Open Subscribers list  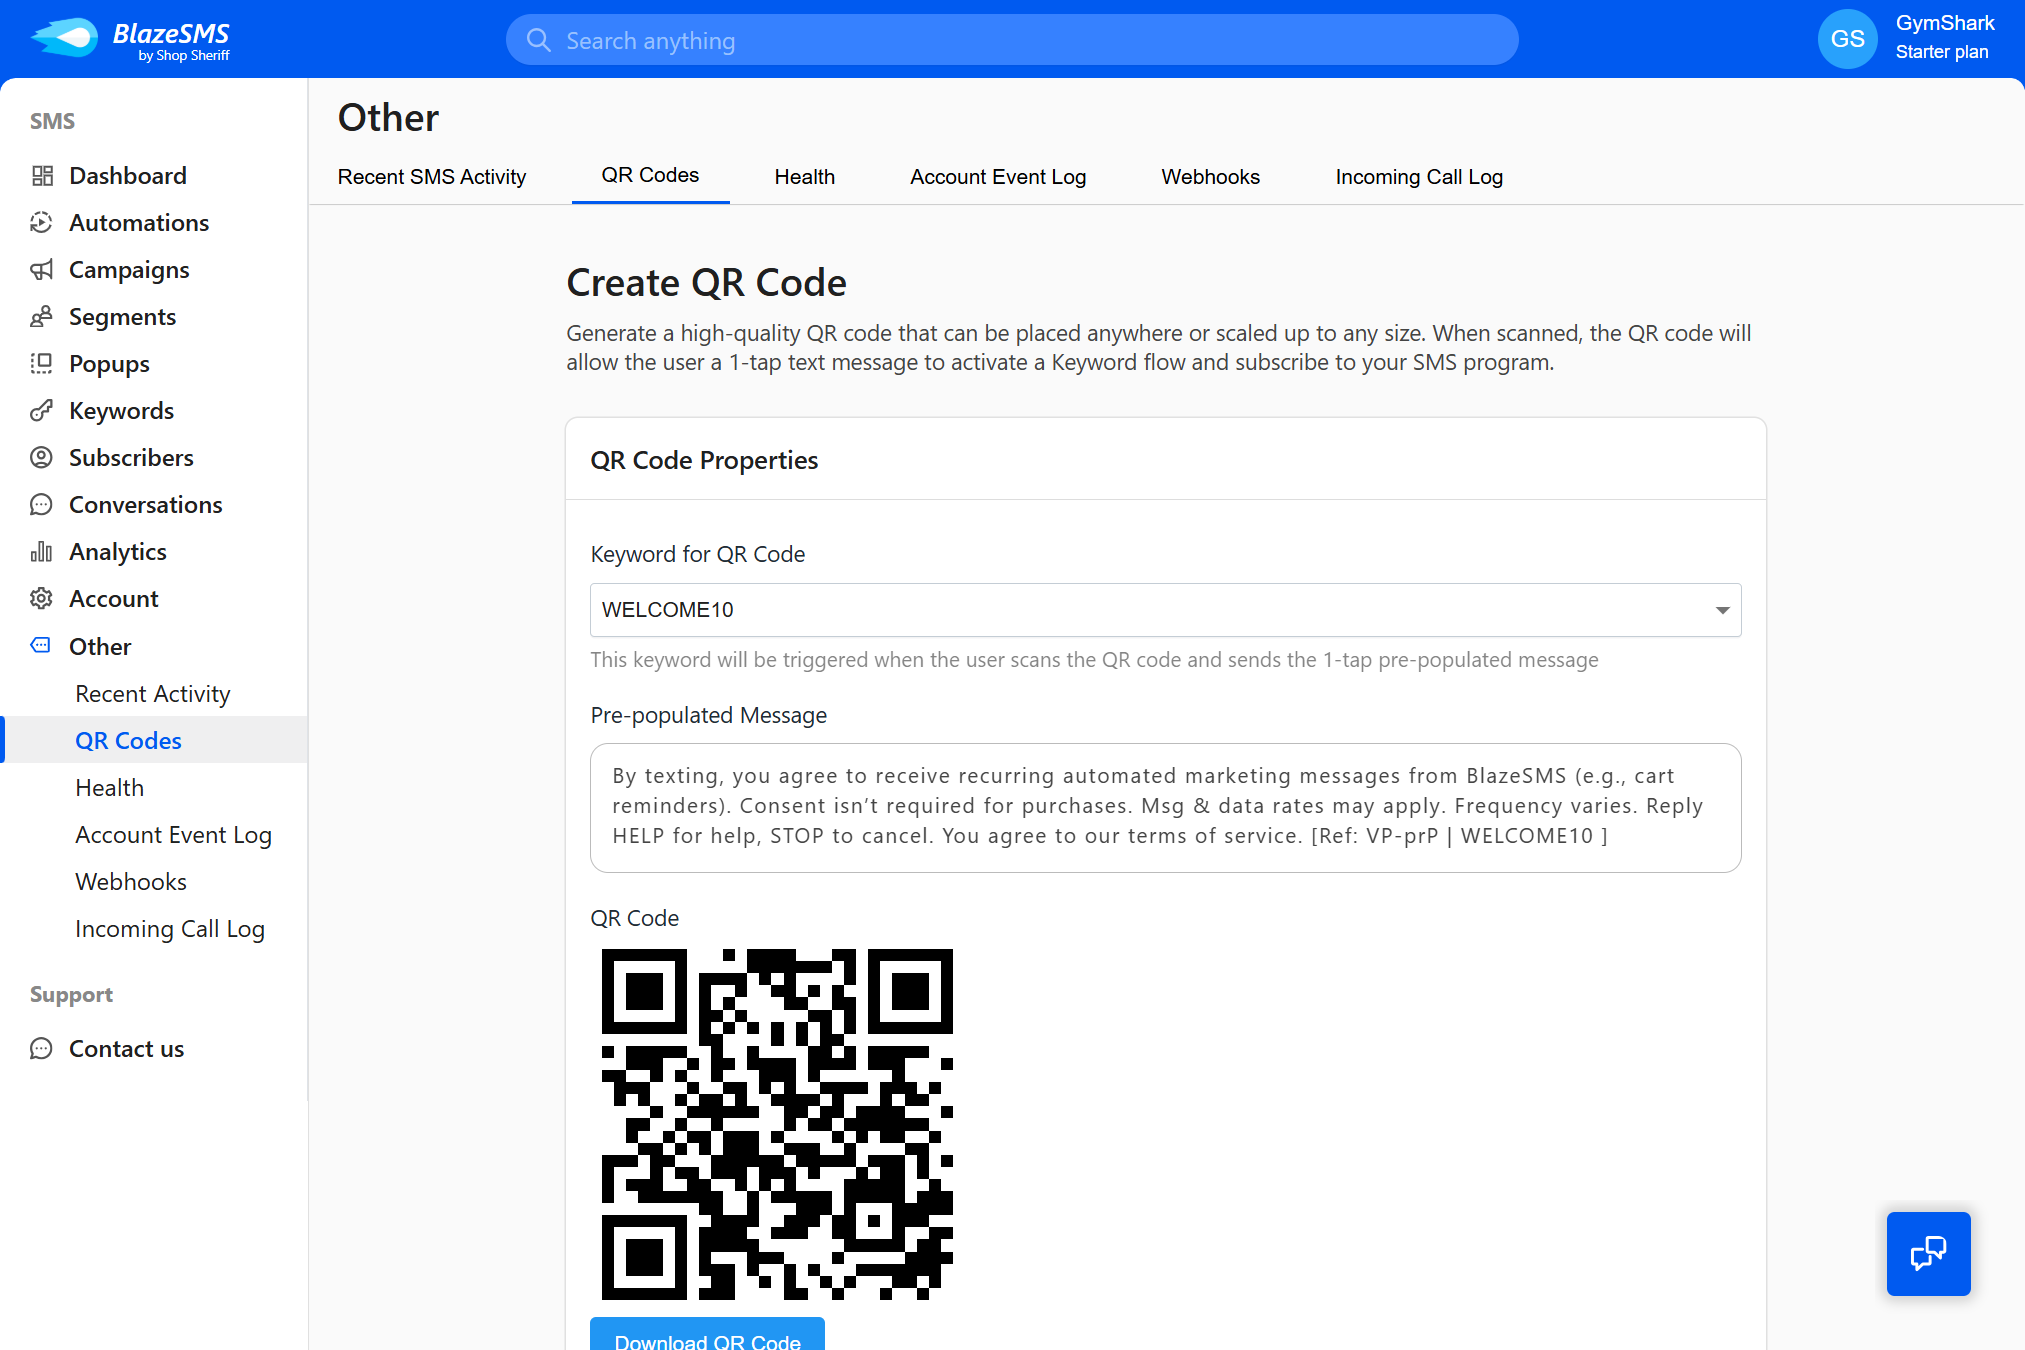(131, 458)
